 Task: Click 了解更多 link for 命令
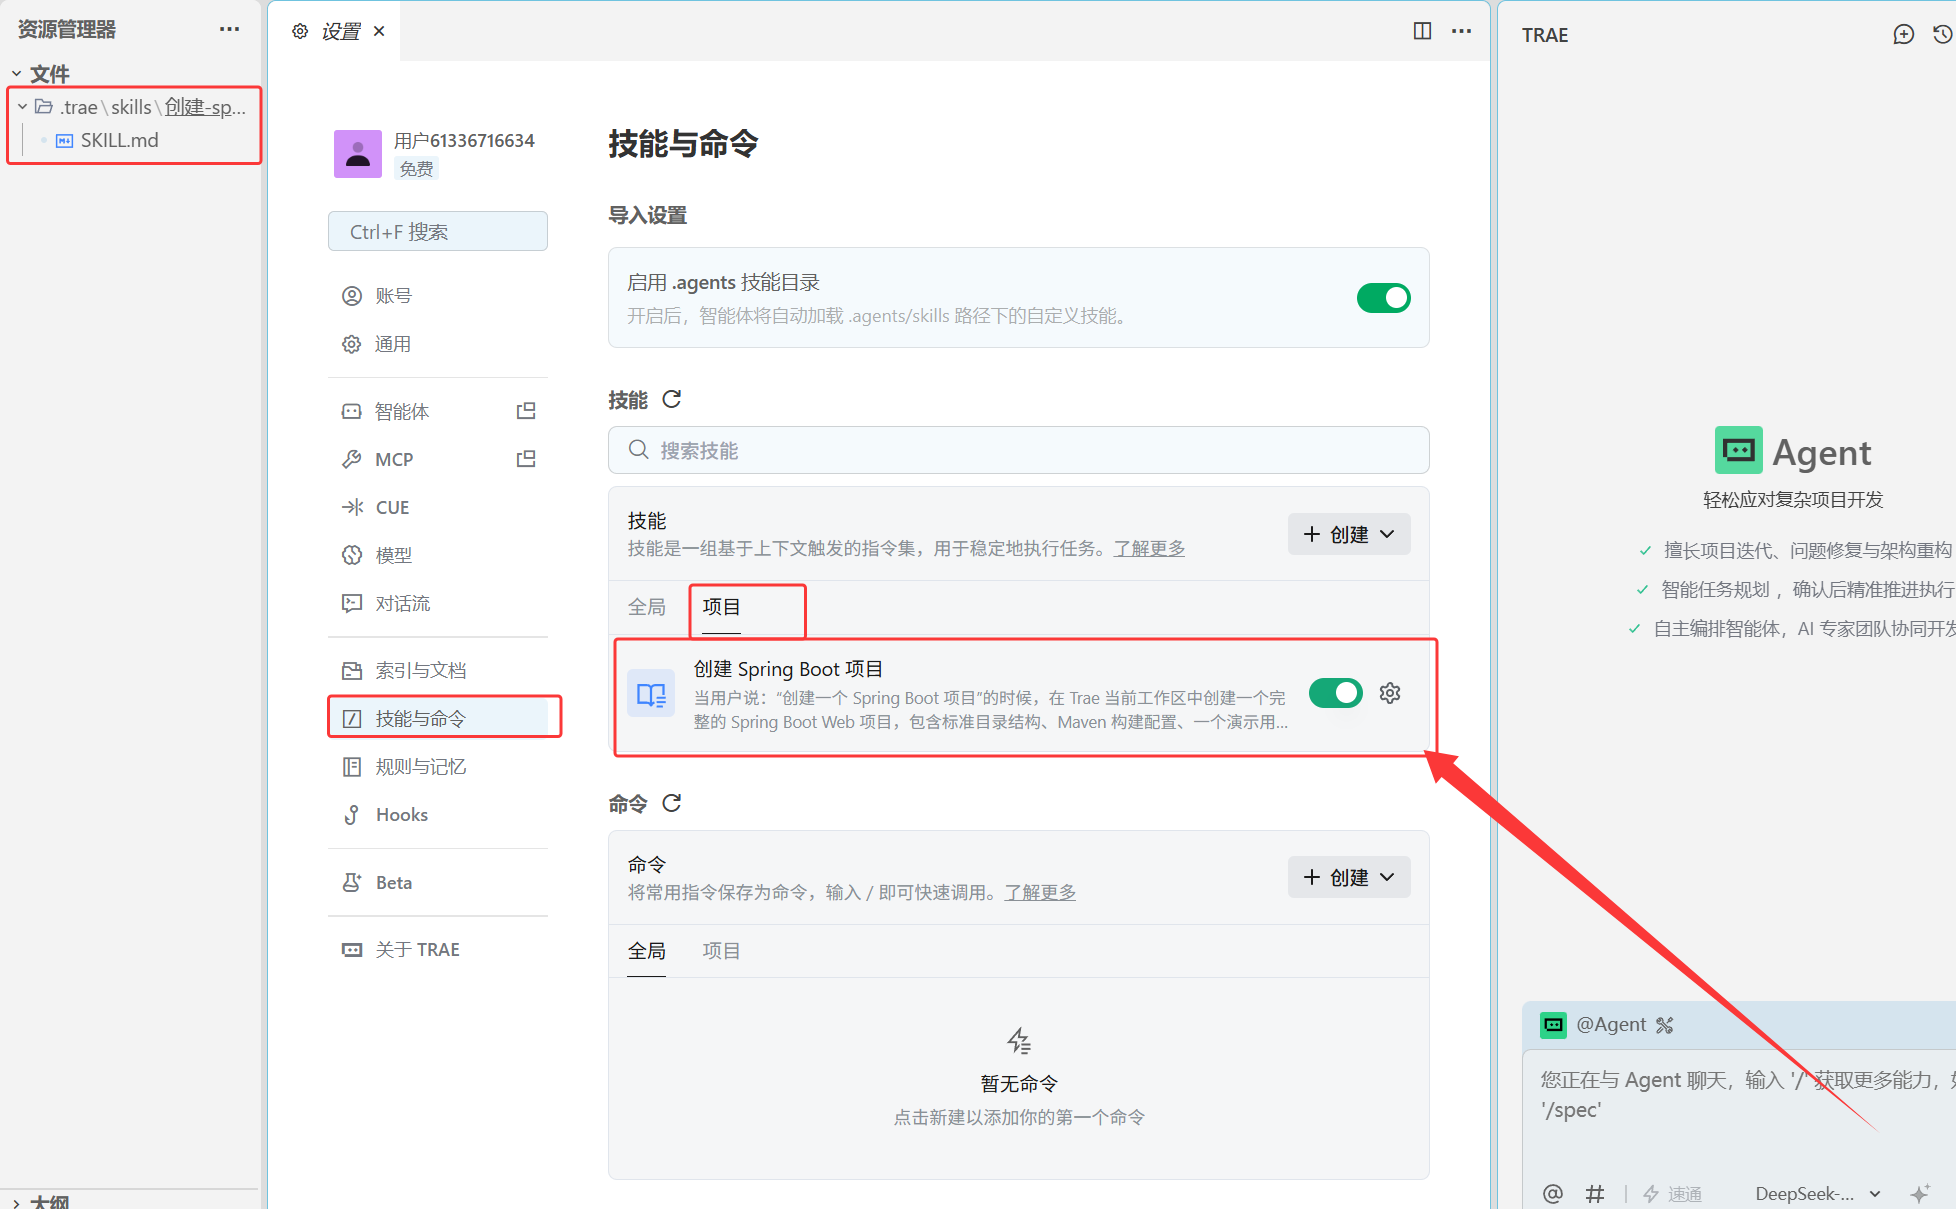click(x=1040, y=893)
